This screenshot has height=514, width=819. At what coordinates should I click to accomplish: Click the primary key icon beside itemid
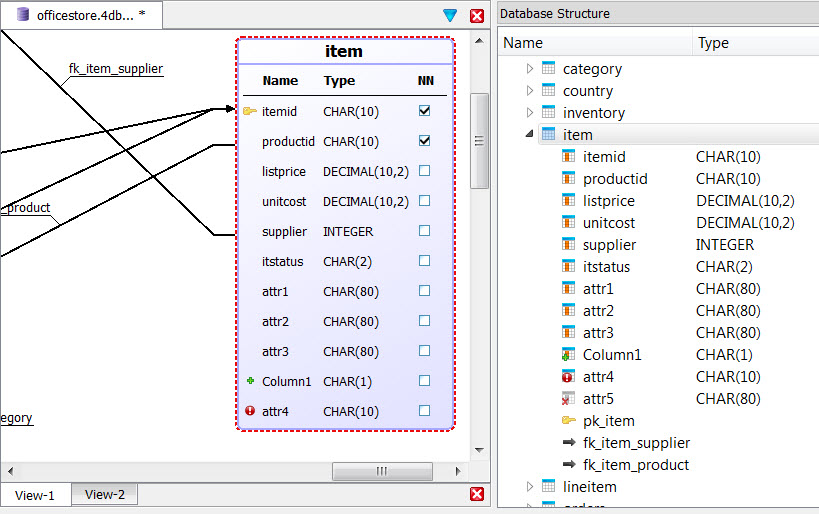(249, 111)
